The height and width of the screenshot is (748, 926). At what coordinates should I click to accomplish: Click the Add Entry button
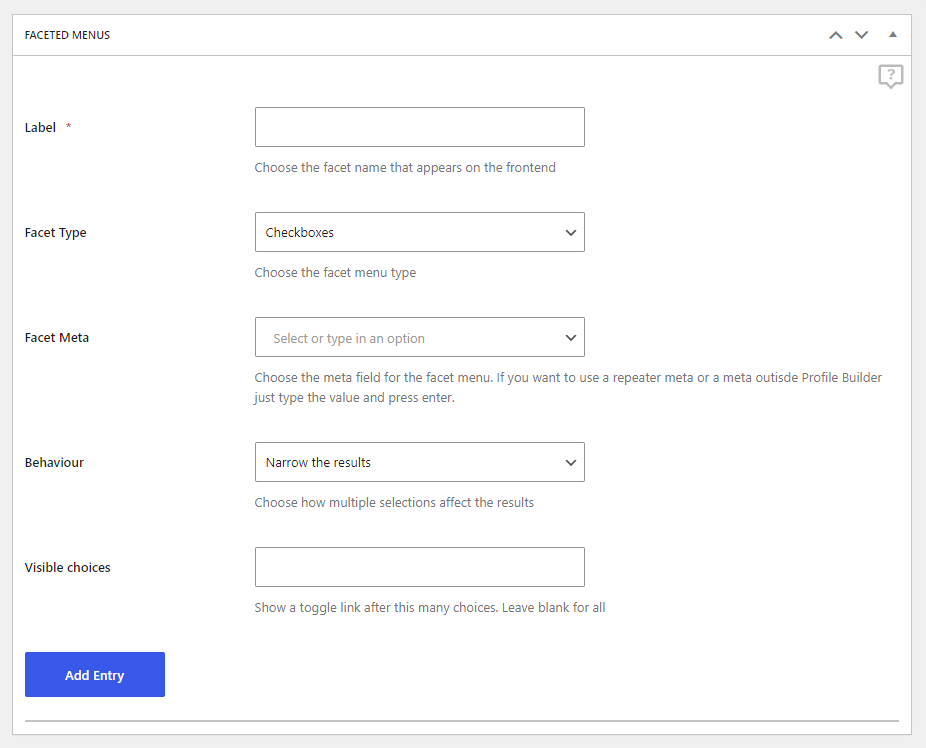95,675
